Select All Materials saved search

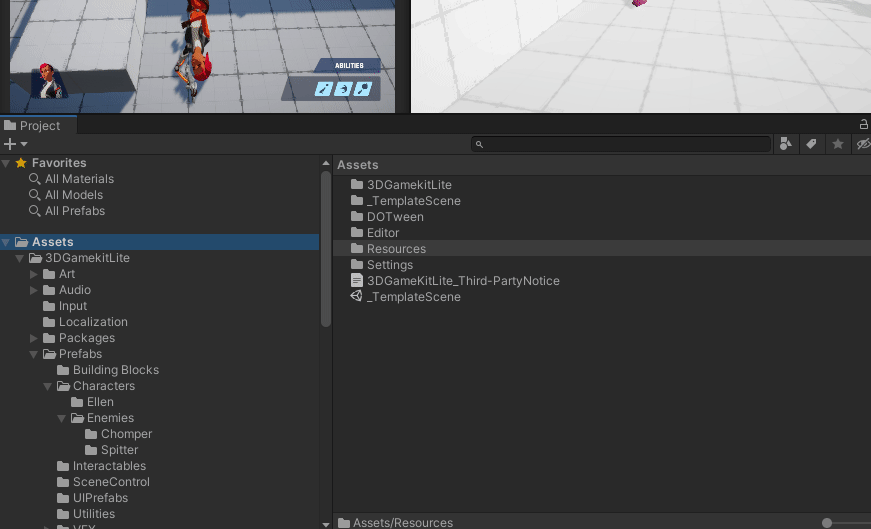tap(79, 179)
